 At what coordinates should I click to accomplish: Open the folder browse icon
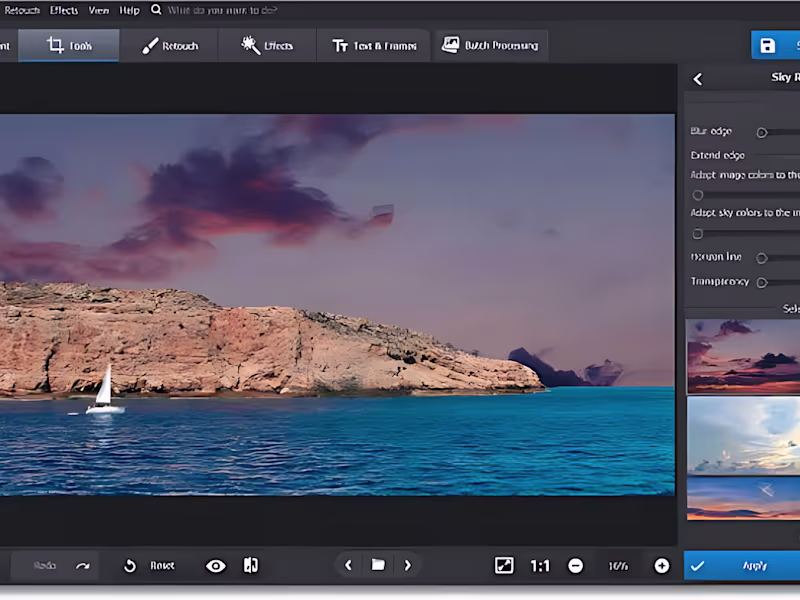[378, 566]
